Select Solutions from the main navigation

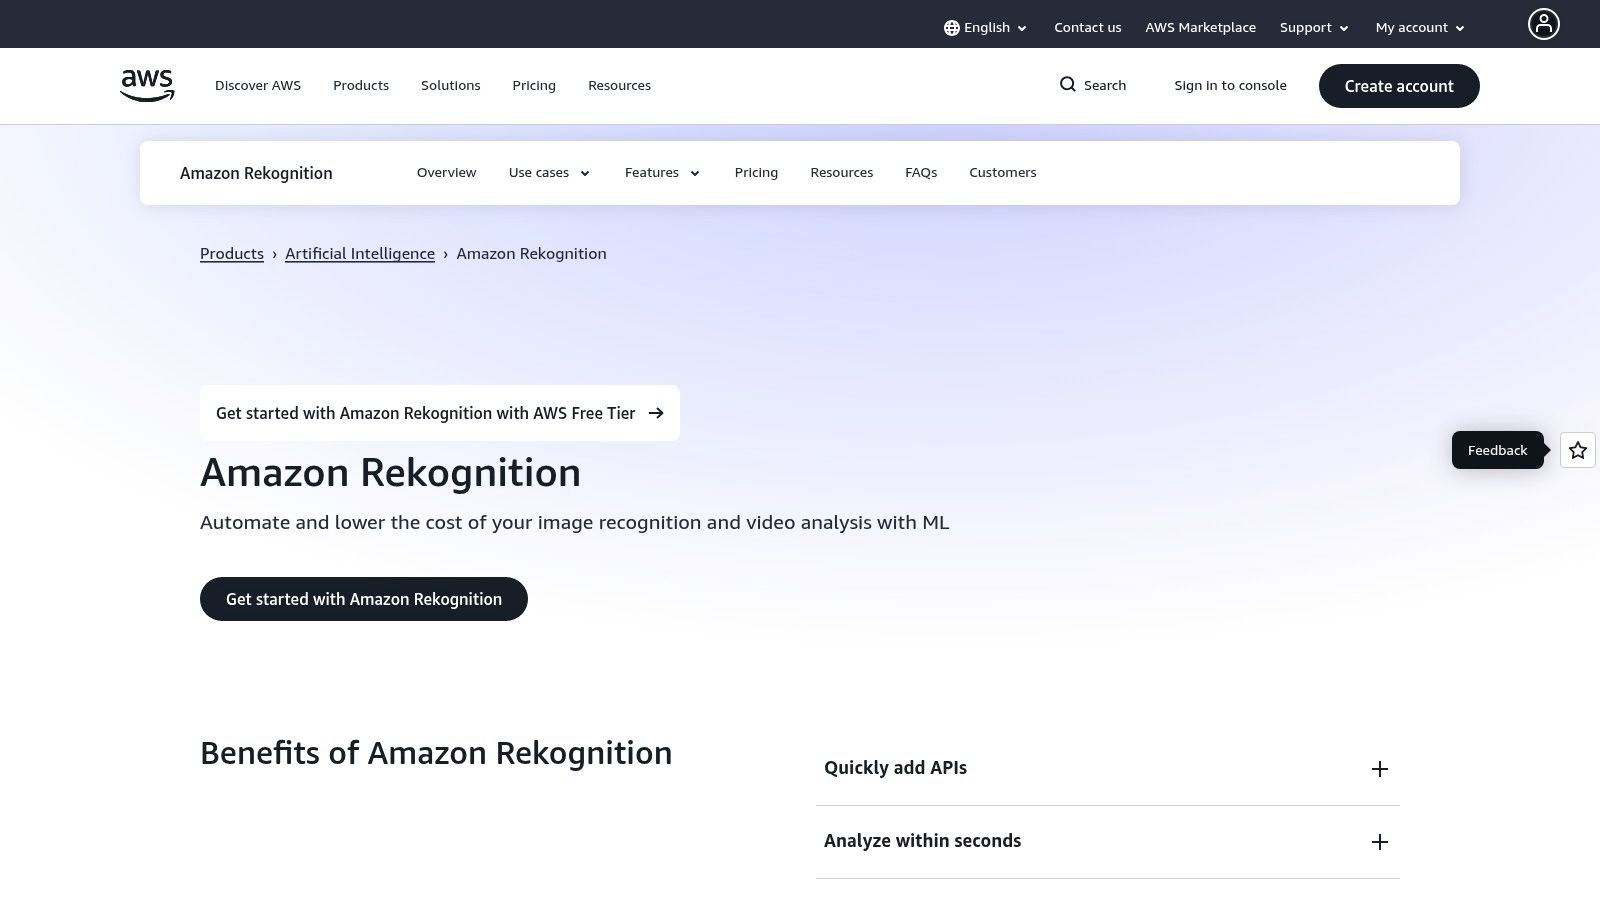[450, 85]
